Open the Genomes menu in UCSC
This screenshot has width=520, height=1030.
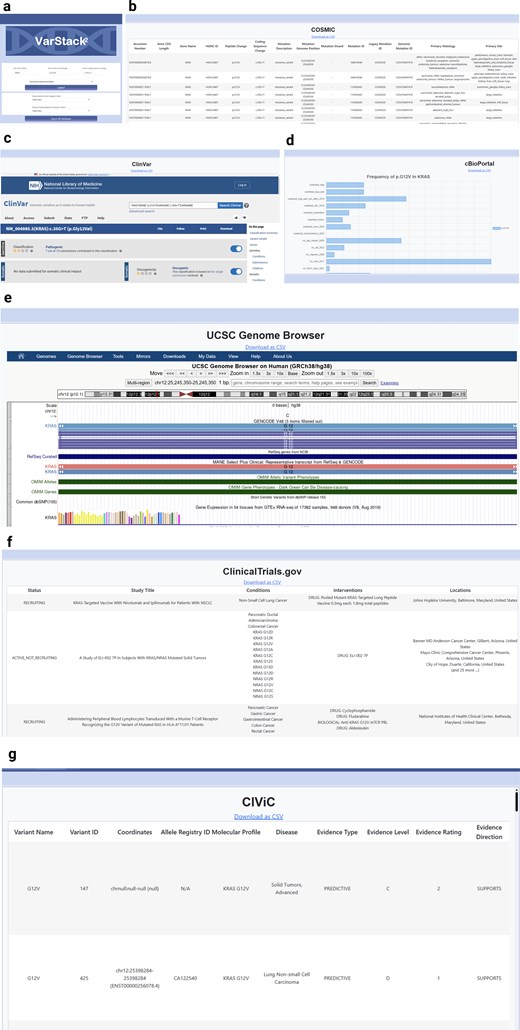point(46,356)
